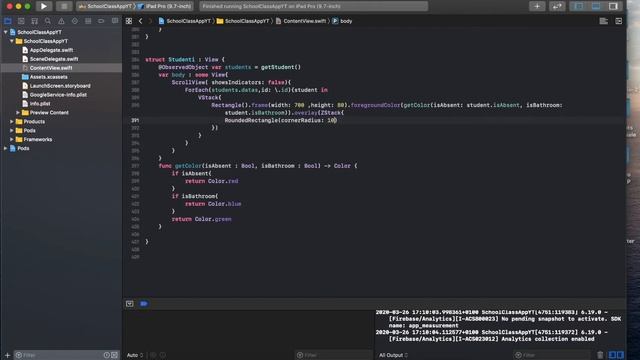Screen dimensions: 640x360
Task: Select LaunchScreen.storyboard in the navigator
Action: pyautogui.click(x=60, y=86)
